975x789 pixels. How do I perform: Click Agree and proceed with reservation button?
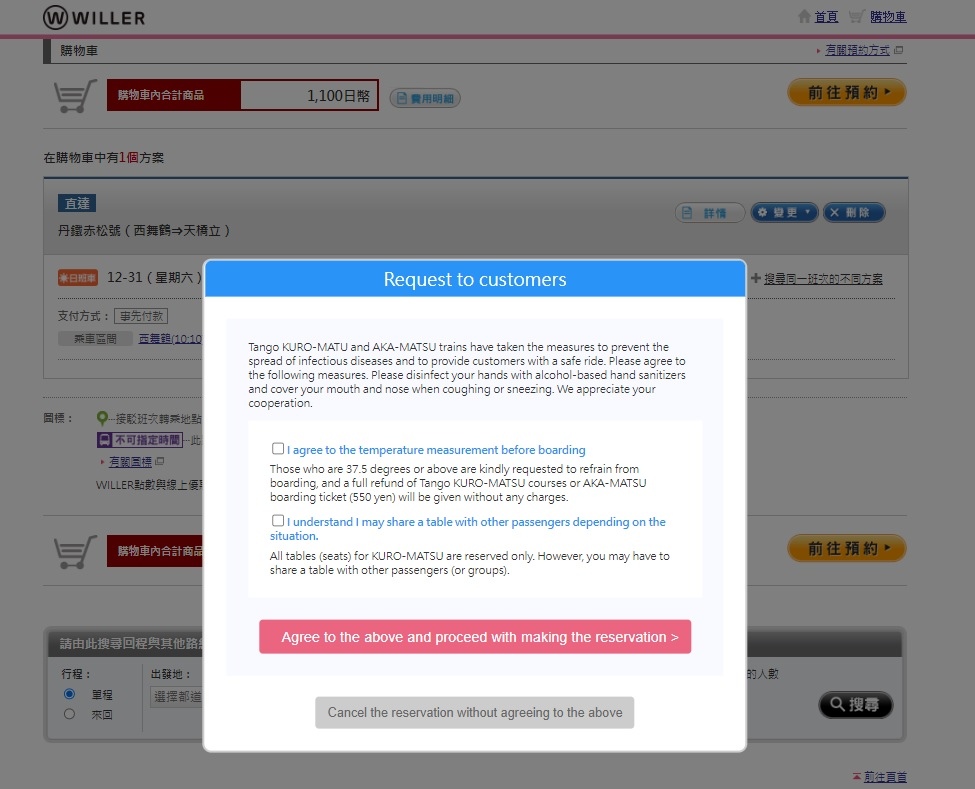(x=475, y=637)
